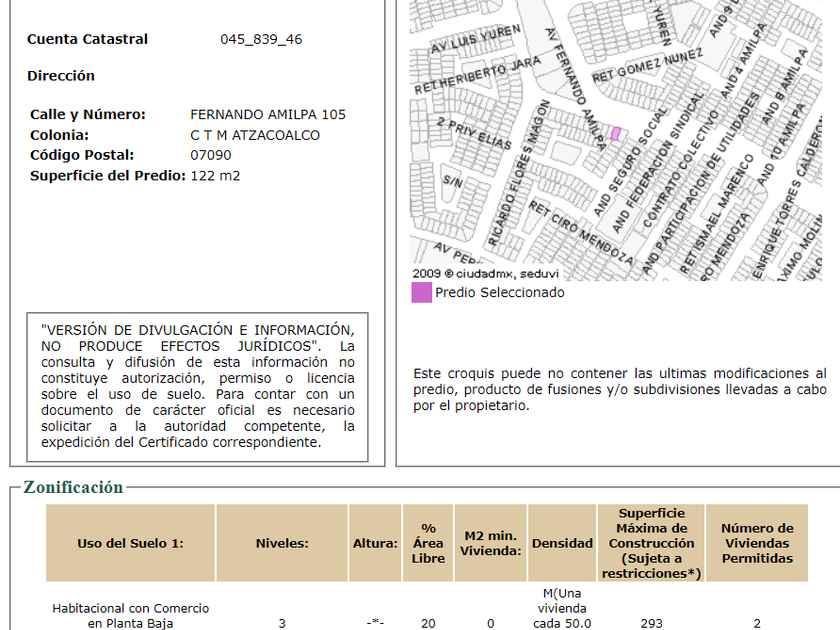840x630 pixels.
Task: Click 'Uso del Suelo 1:' column header
Action: pos(130,543)
